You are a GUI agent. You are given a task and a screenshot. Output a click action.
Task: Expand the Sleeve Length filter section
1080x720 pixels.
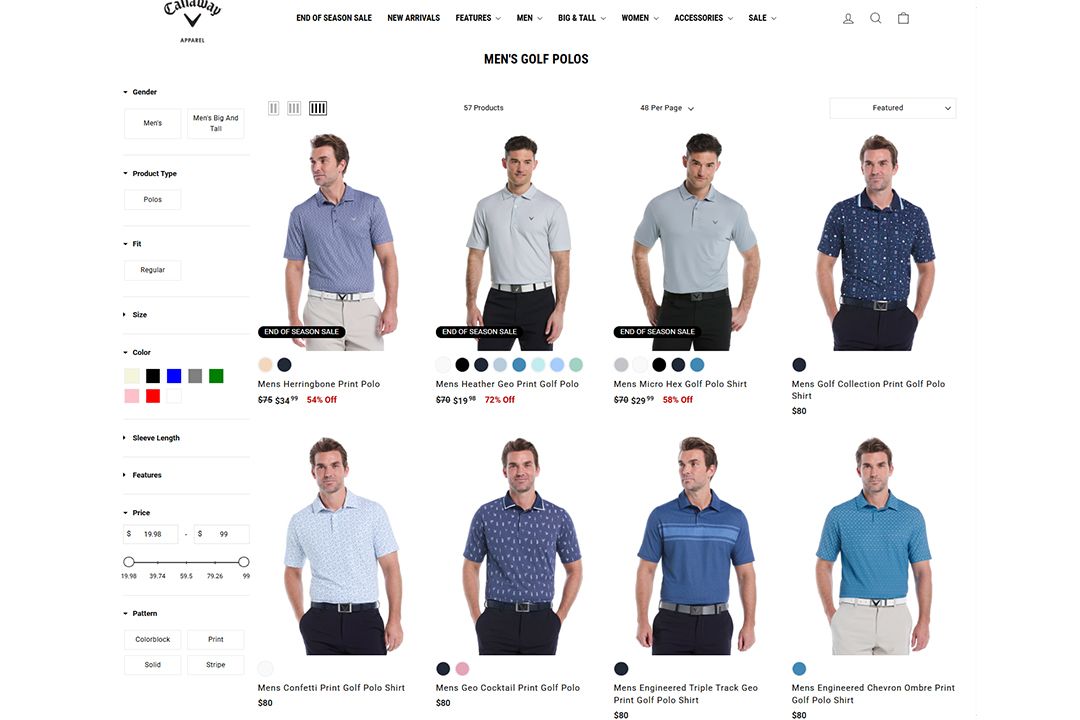coord(155,437)
